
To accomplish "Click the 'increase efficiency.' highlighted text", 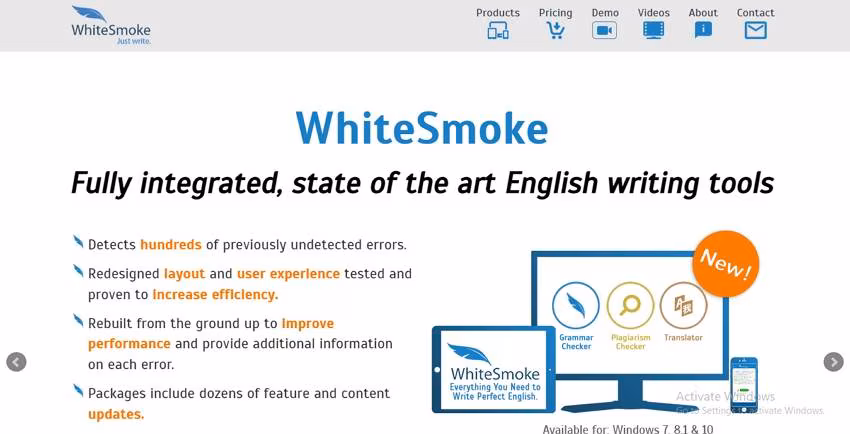I will 215,295.
